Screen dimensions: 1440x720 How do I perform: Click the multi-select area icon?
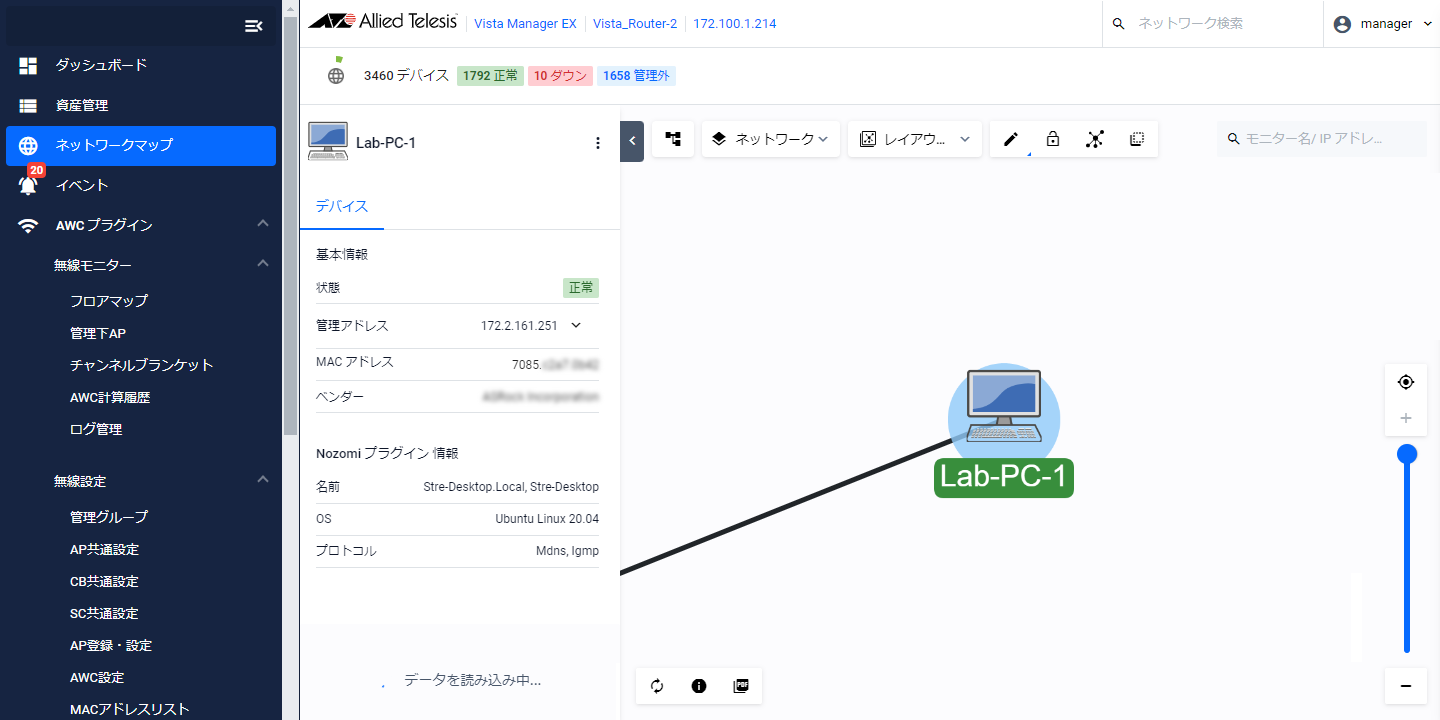[x=1137, y=140]
